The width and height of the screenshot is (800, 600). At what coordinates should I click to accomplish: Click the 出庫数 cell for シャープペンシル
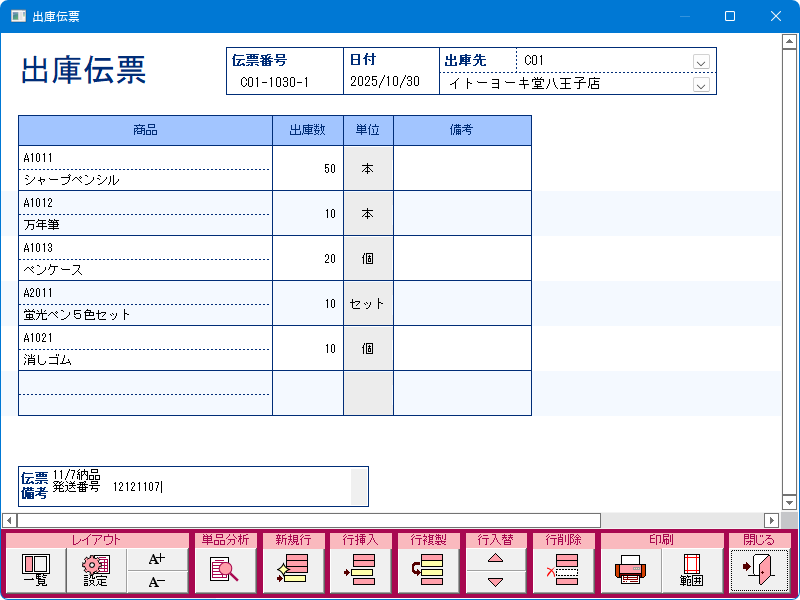(x=307, y=169)
